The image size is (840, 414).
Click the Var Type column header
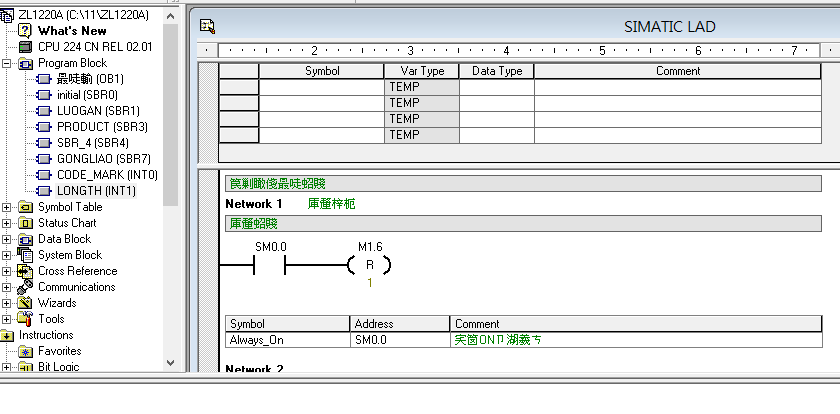pos(421,71)
